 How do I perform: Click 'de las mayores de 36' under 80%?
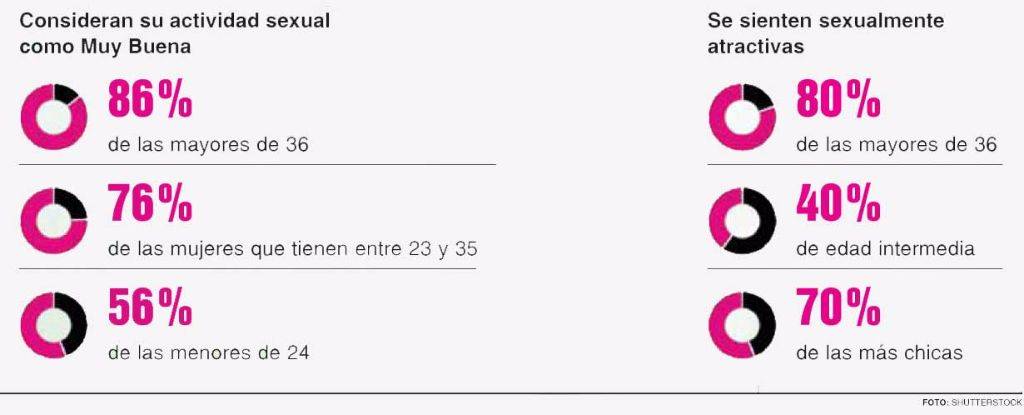click(897, 145)
